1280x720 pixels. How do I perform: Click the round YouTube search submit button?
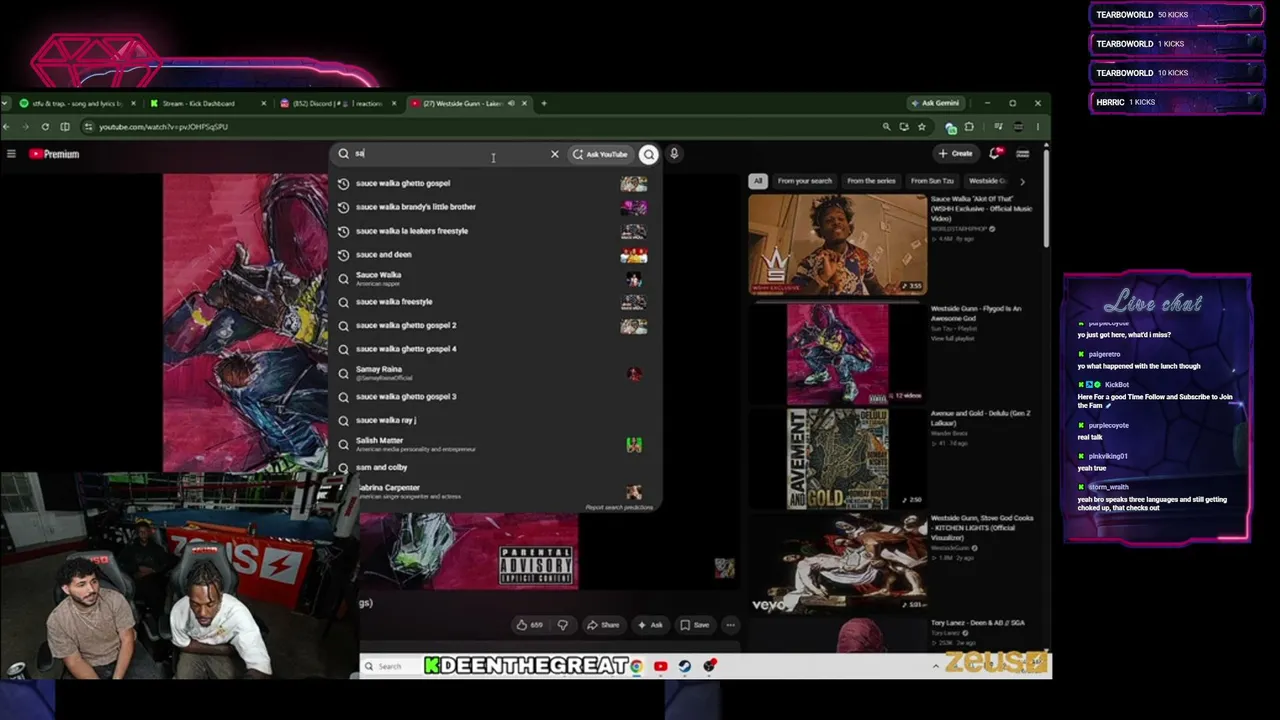coord(649,154)
